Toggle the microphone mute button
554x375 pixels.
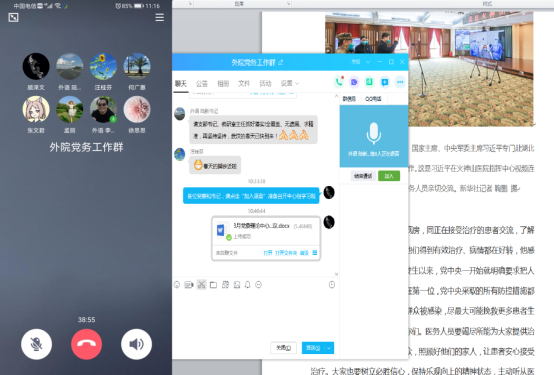(36, 344)
